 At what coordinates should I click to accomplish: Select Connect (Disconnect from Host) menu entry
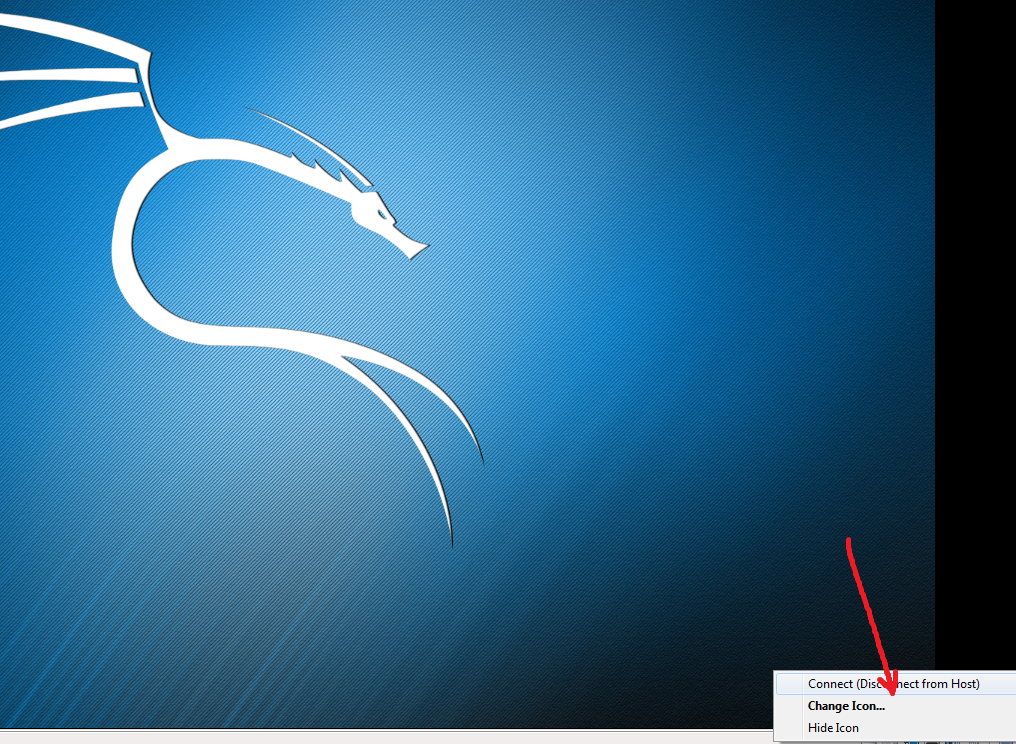tap(893, 684)
